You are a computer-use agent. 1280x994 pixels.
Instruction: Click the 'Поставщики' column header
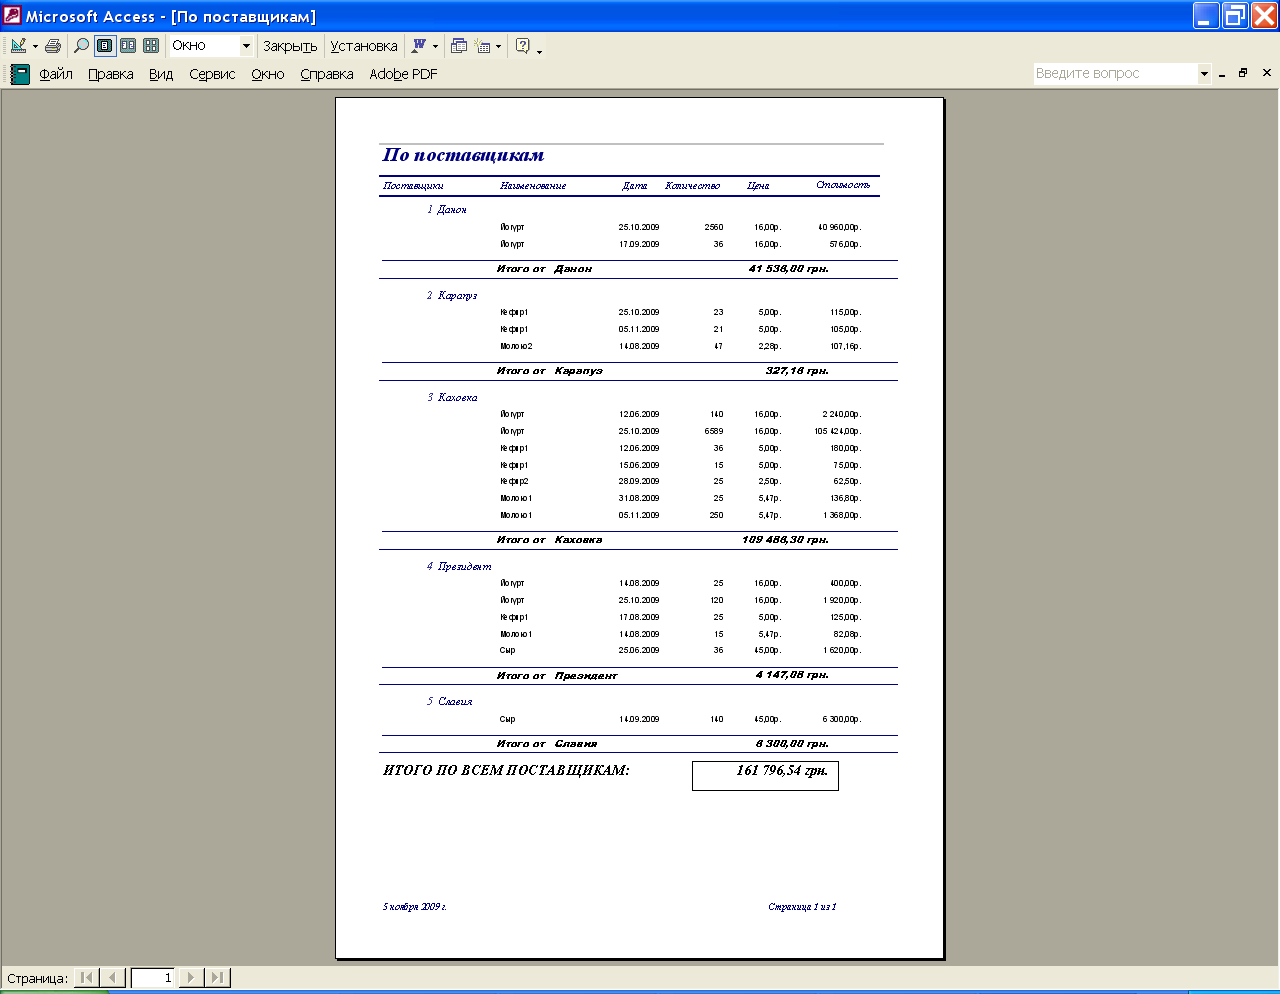(413, 186)
